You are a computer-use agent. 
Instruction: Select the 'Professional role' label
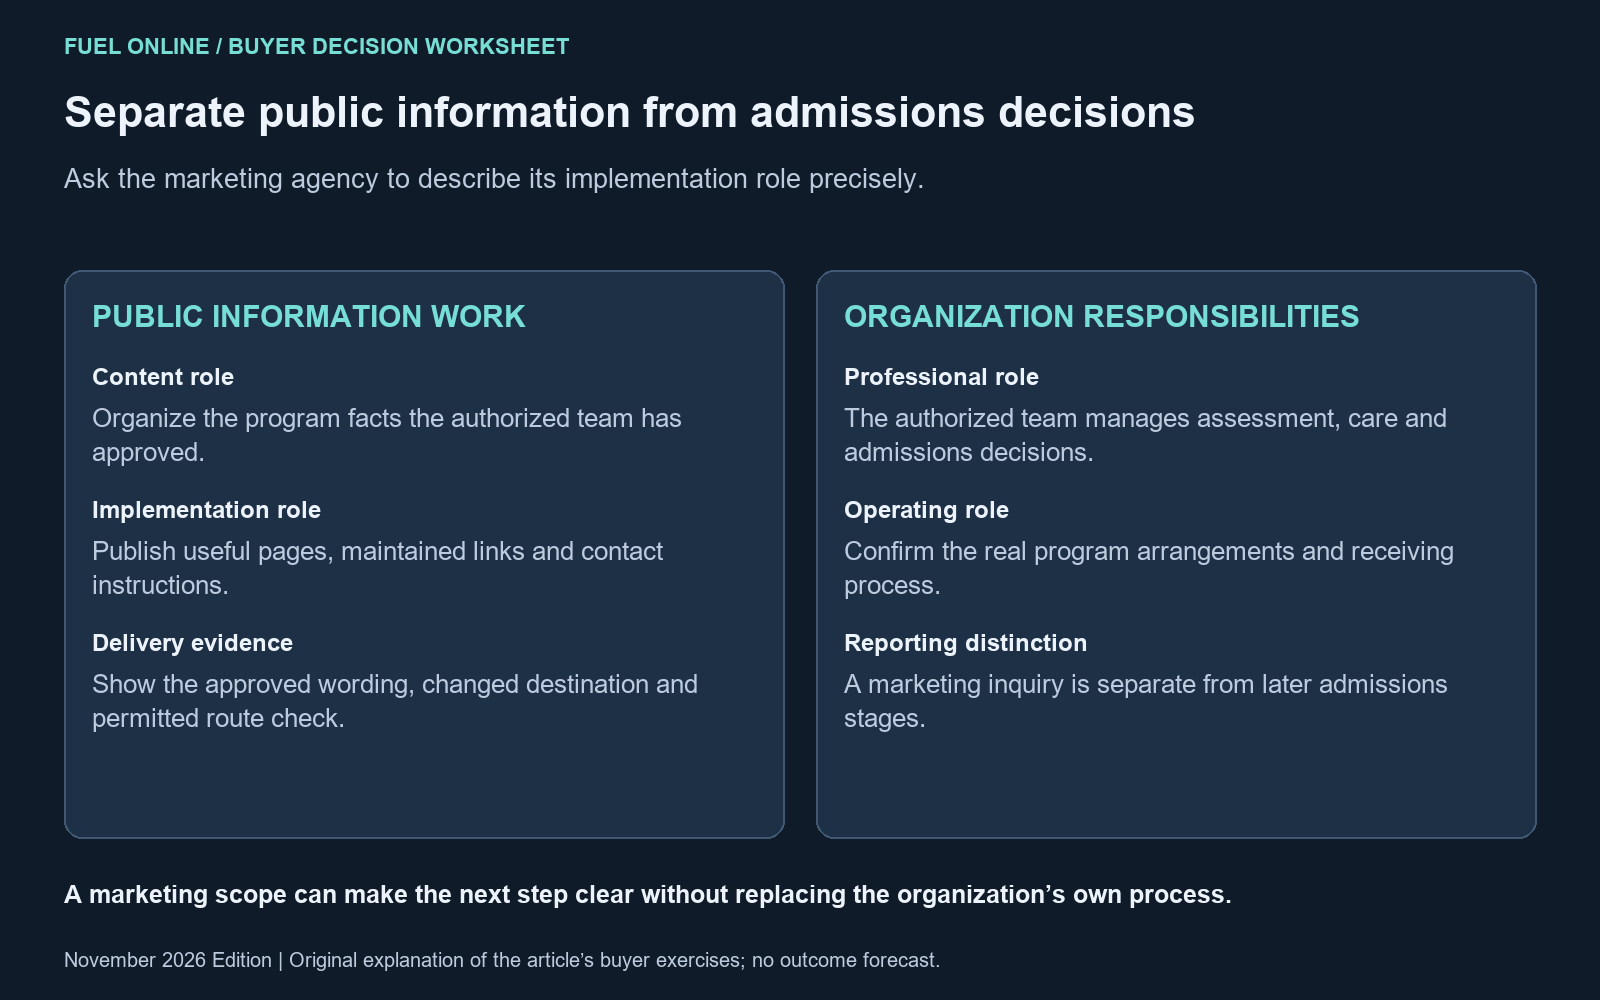pyautogui.click(x=941, y=377)
